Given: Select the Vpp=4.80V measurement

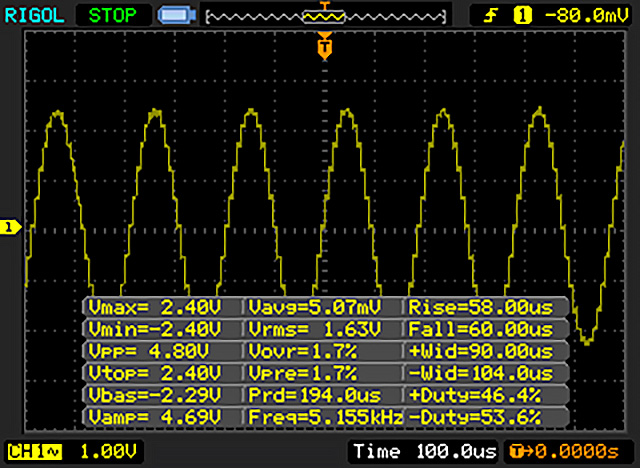Looking at the screenshot, I should coord(163,350).
